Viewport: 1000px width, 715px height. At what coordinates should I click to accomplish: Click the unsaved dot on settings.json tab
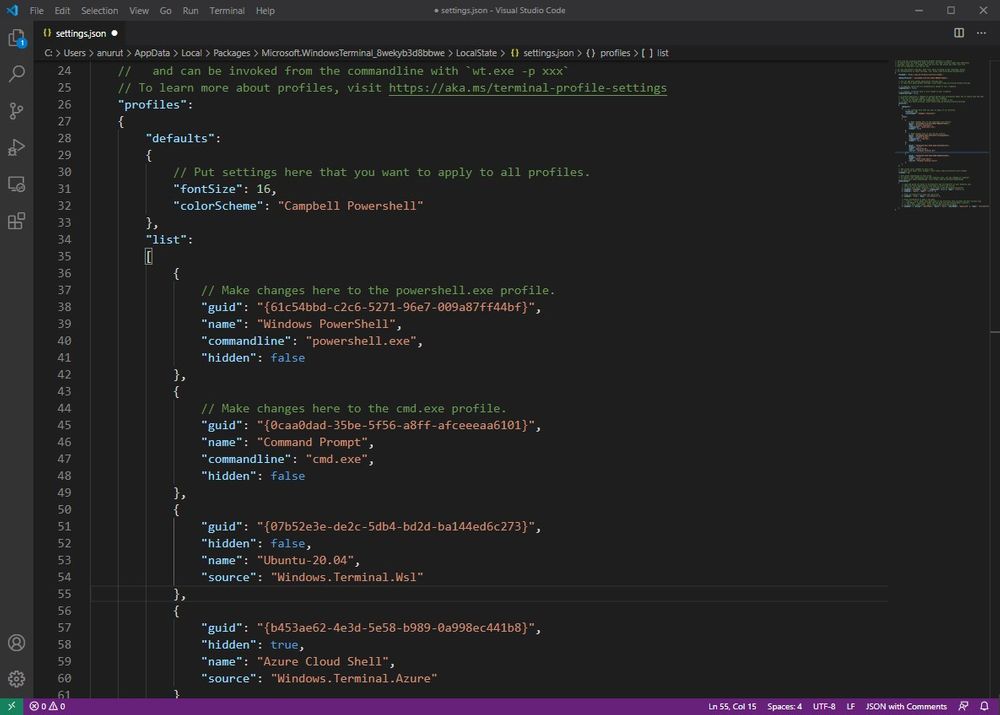click(x=115, y=33)
